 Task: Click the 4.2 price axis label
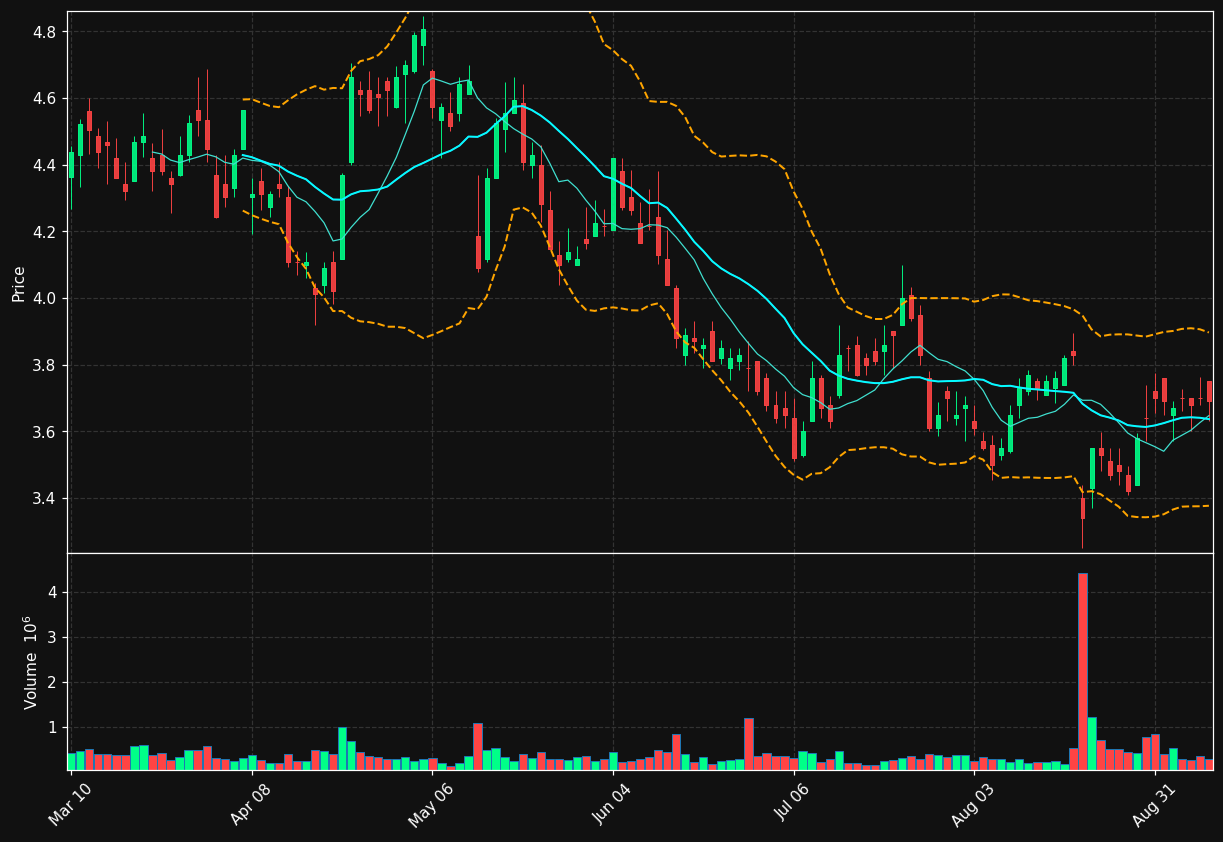(45, 232)
